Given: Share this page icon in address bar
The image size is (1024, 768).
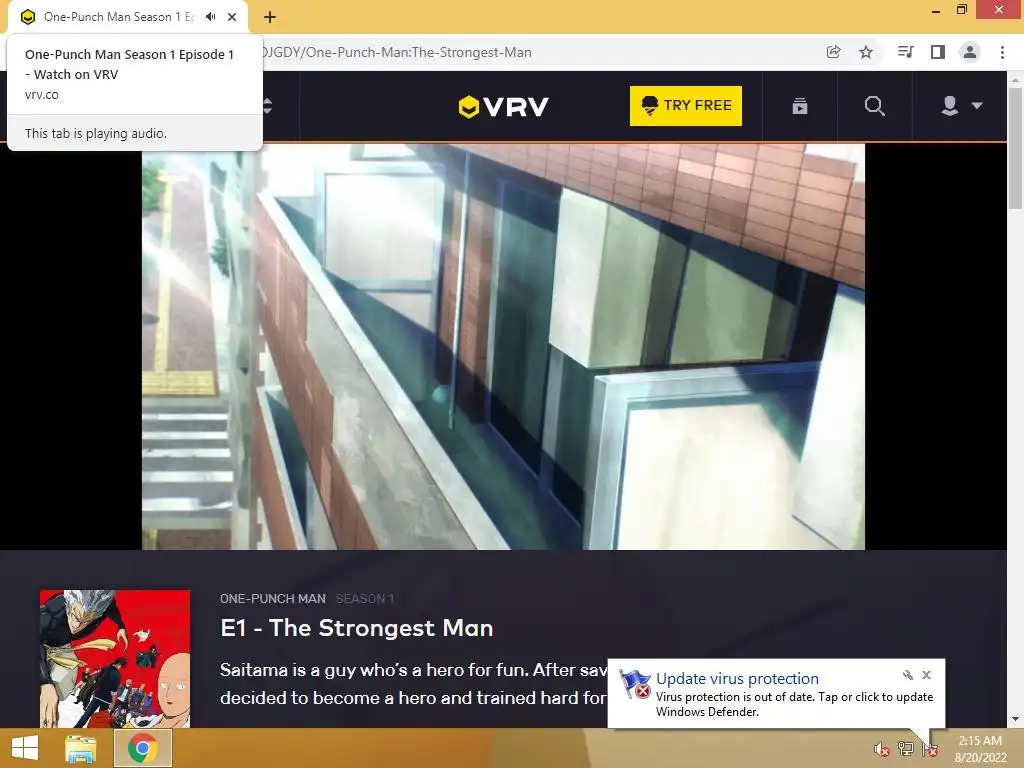Looking at the screenshot, I should pos(833,52).
